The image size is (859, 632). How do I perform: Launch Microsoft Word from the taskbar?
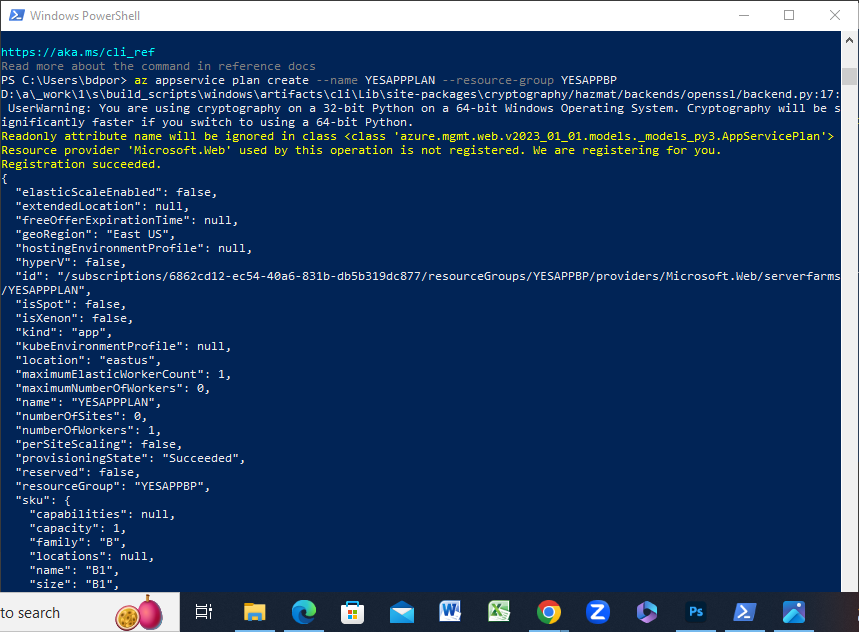click(x=450, y=612)
